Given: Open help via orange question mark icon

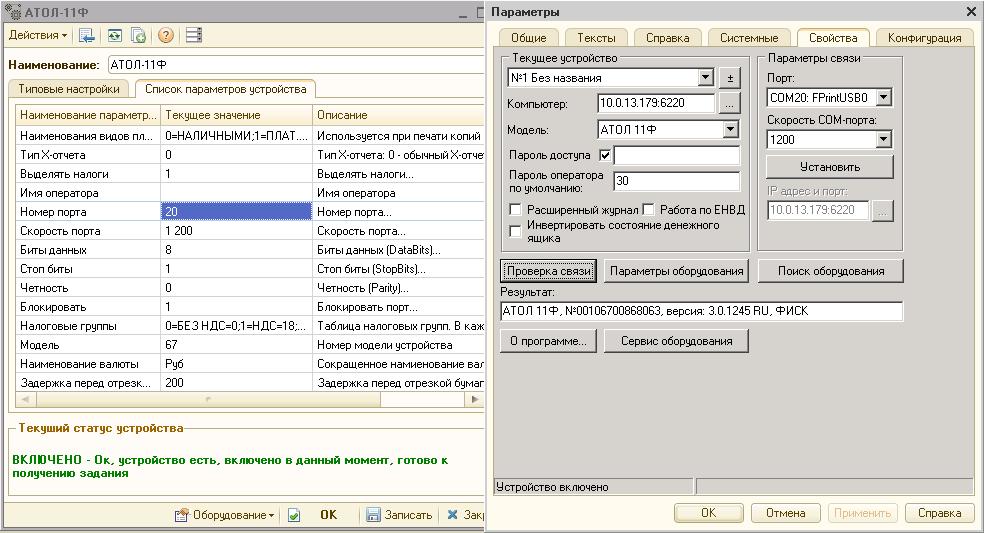Looking at the screenshot, I should [x=166, y=36].
